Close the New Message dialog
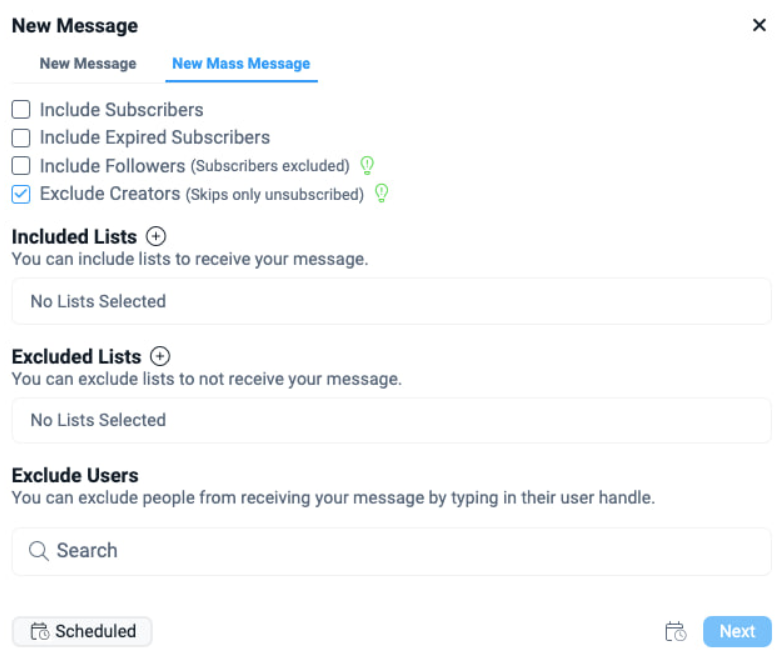 (759, 26)
